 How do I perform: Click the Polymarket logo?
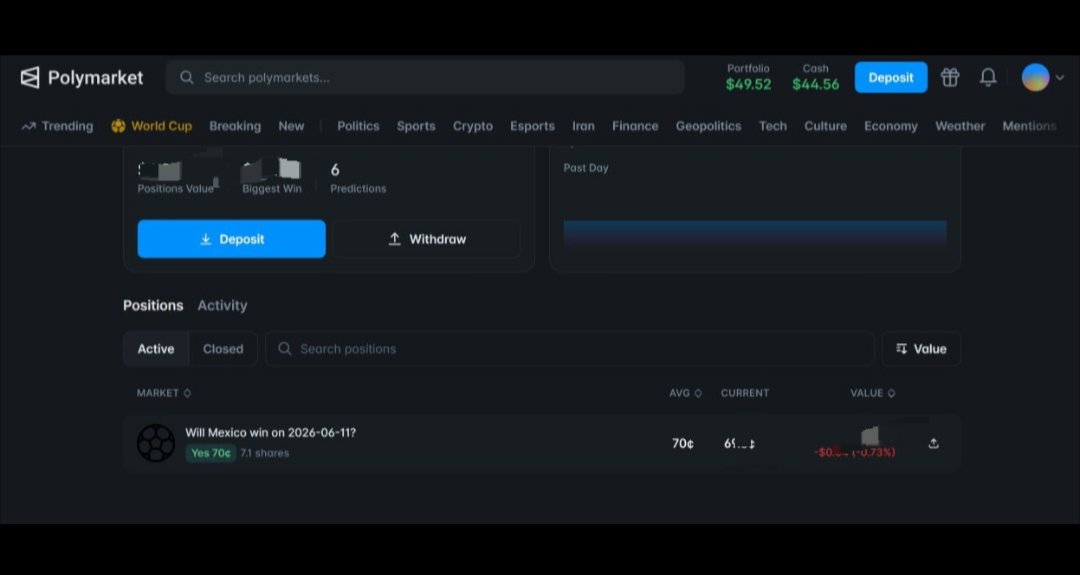(81, 78)
